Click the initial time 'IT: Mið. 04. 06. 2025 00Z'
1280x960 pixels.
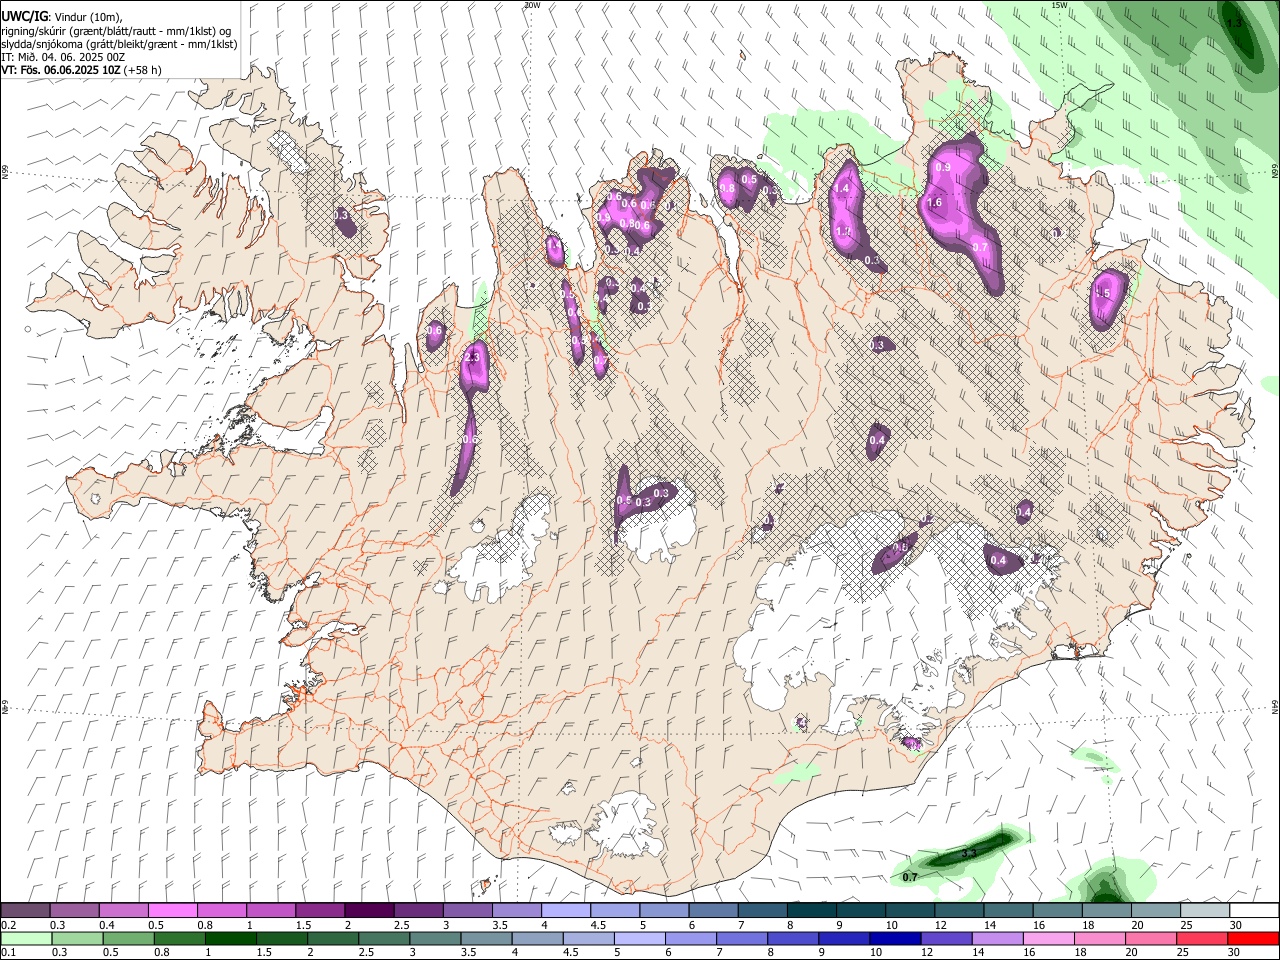[x=63, y=57]
